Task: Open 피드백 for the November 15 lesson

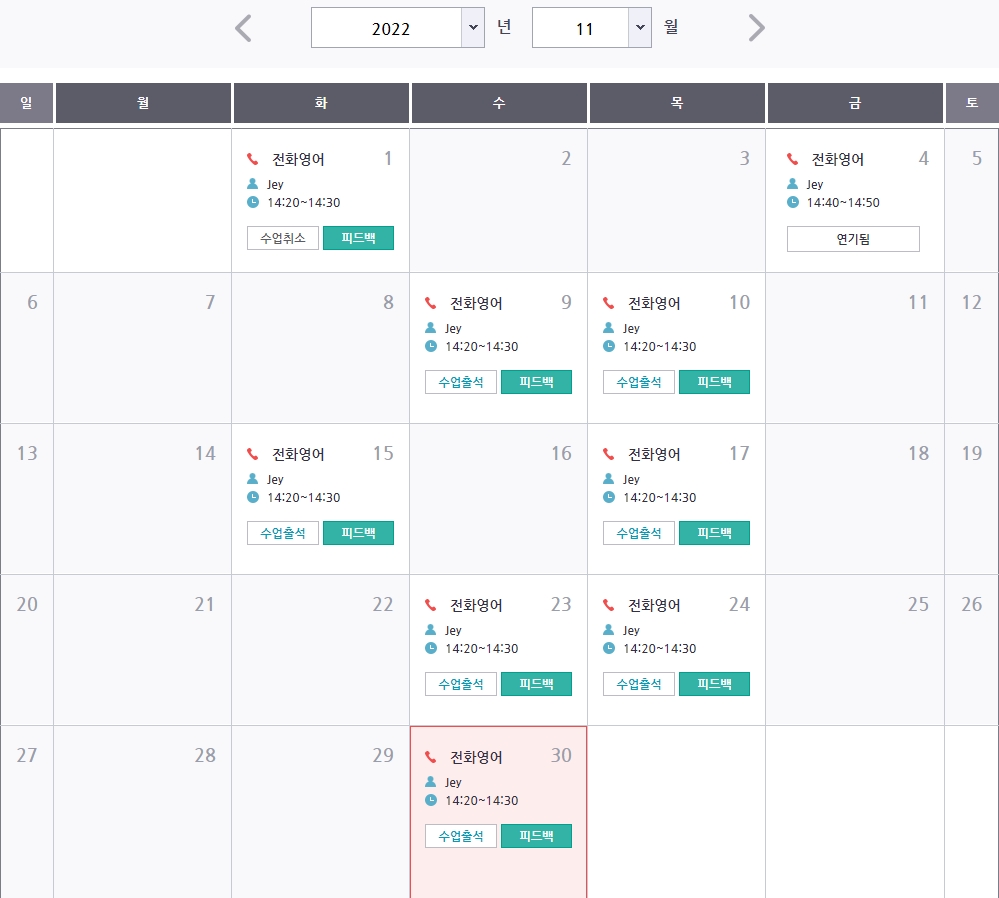Action: click(x=358, y=533)
